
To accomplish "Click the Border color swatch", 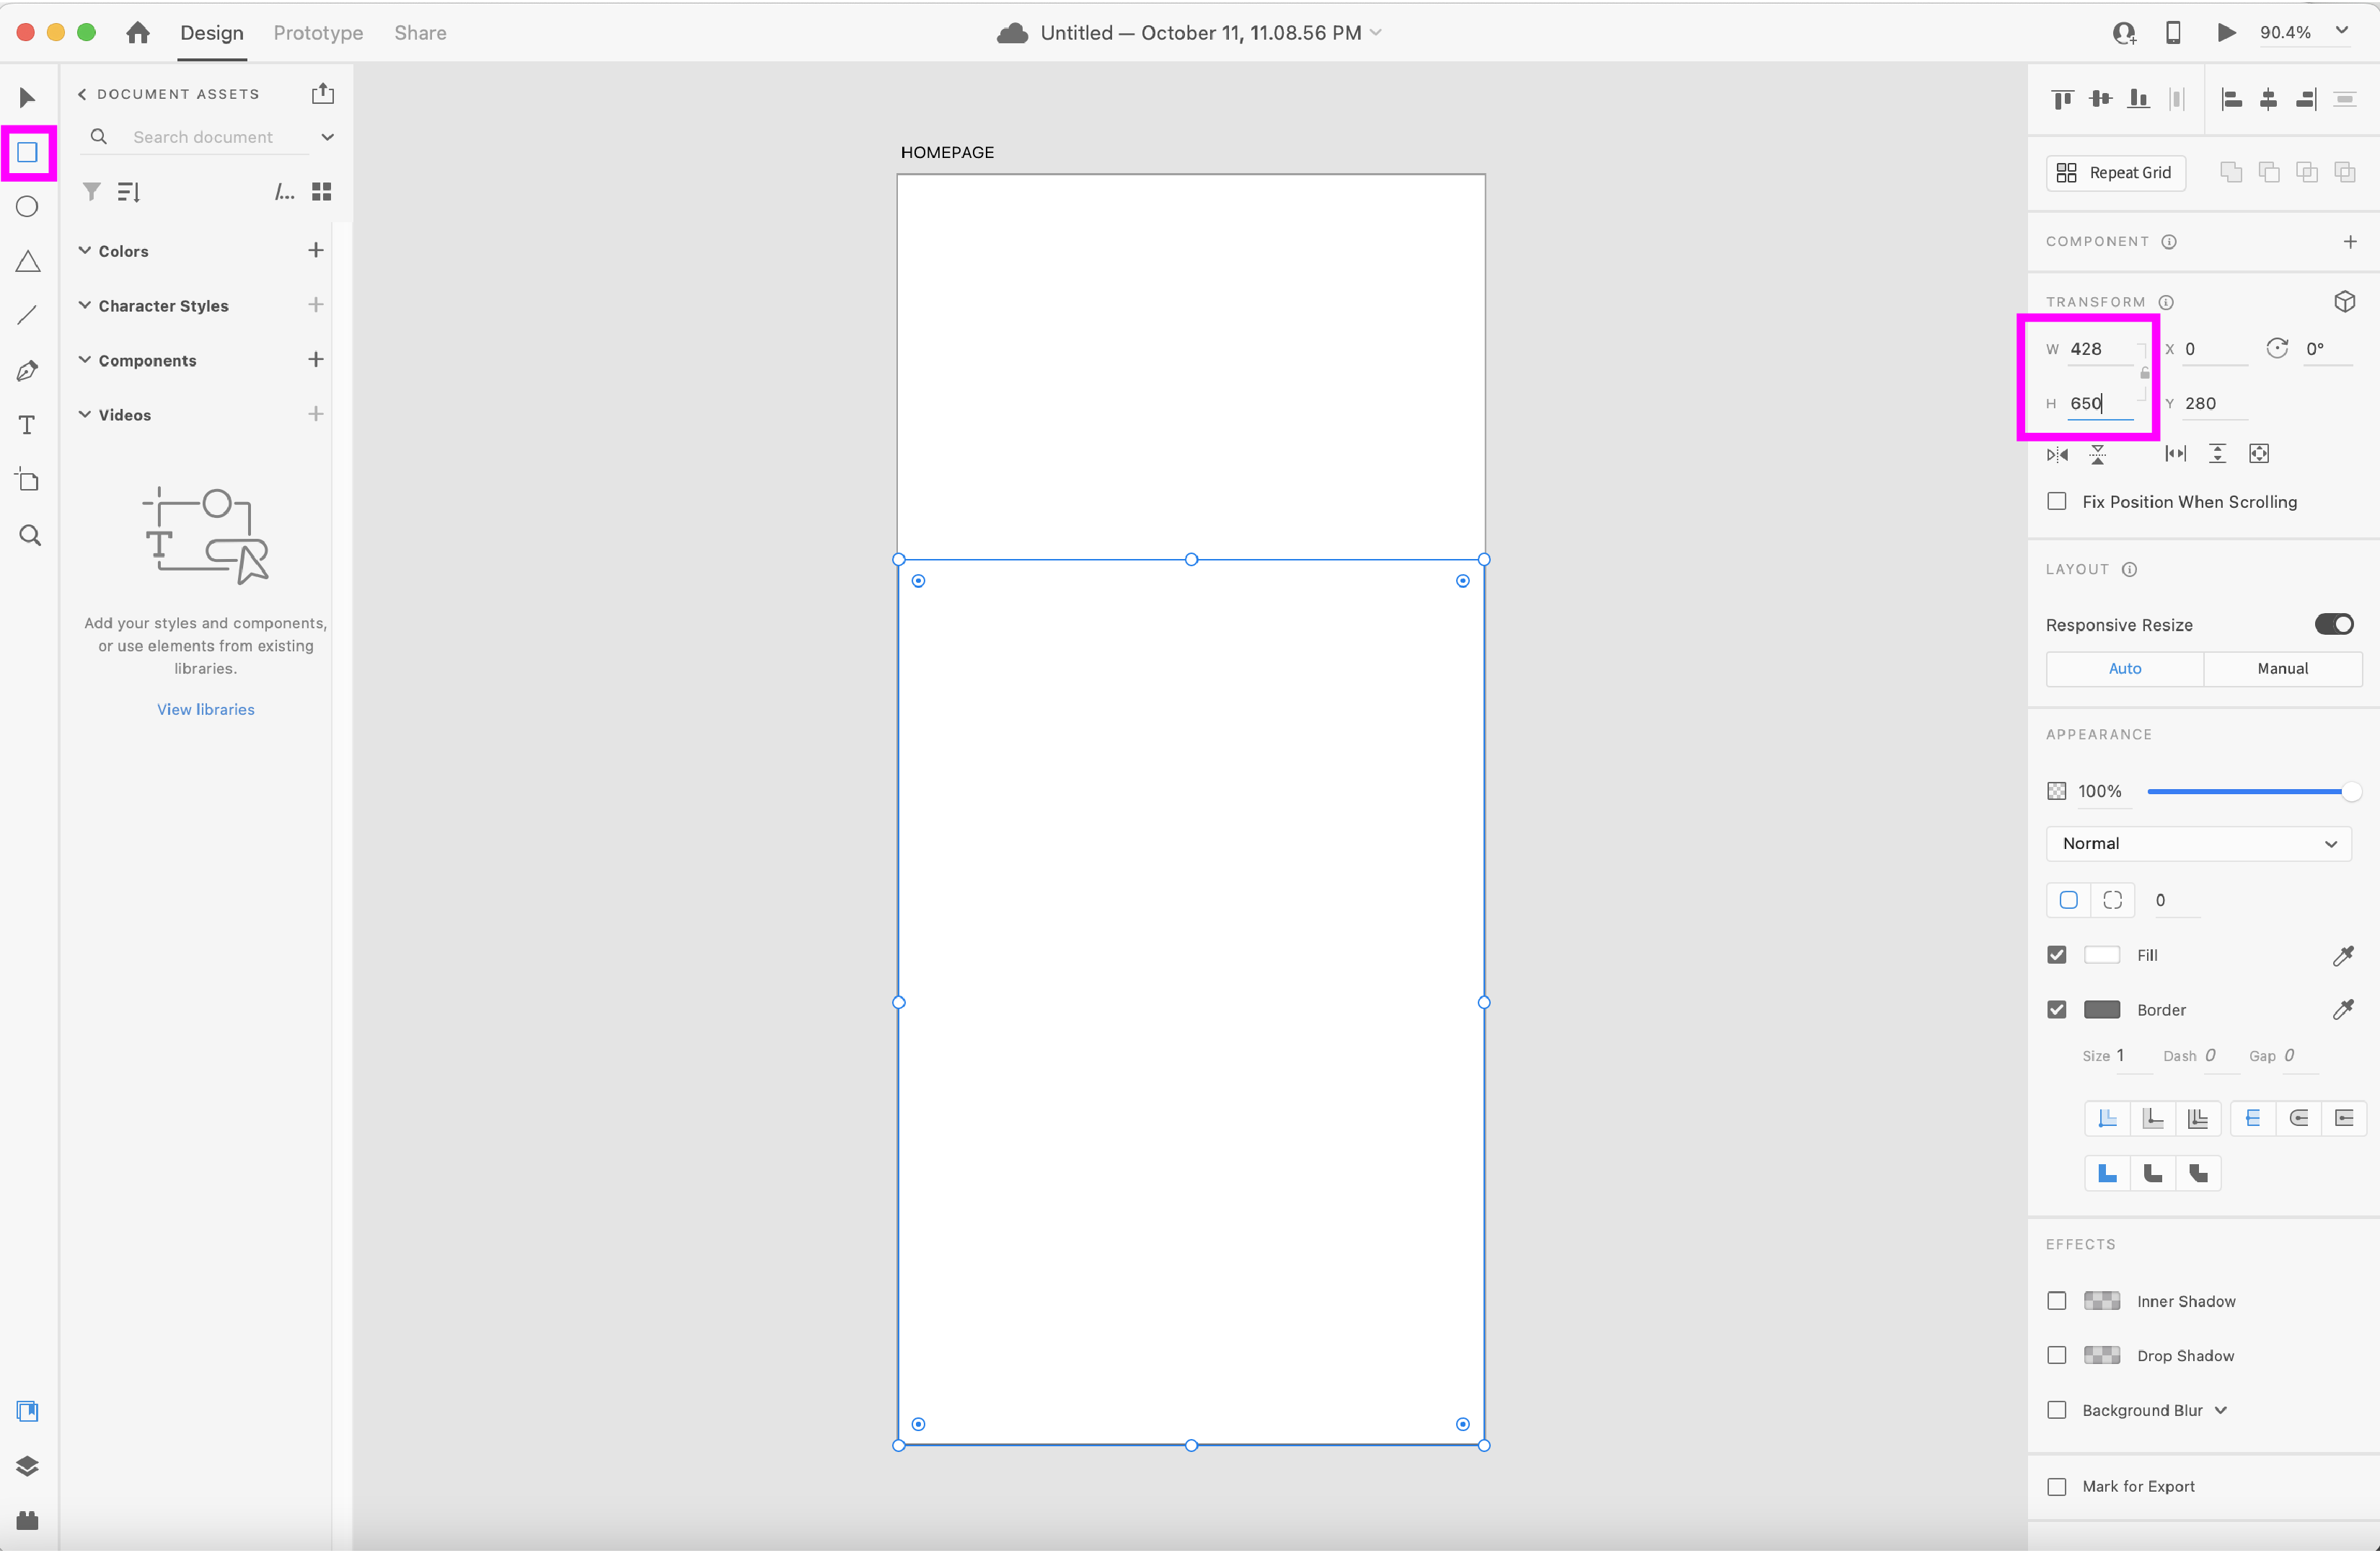I will (2101, 1010).
